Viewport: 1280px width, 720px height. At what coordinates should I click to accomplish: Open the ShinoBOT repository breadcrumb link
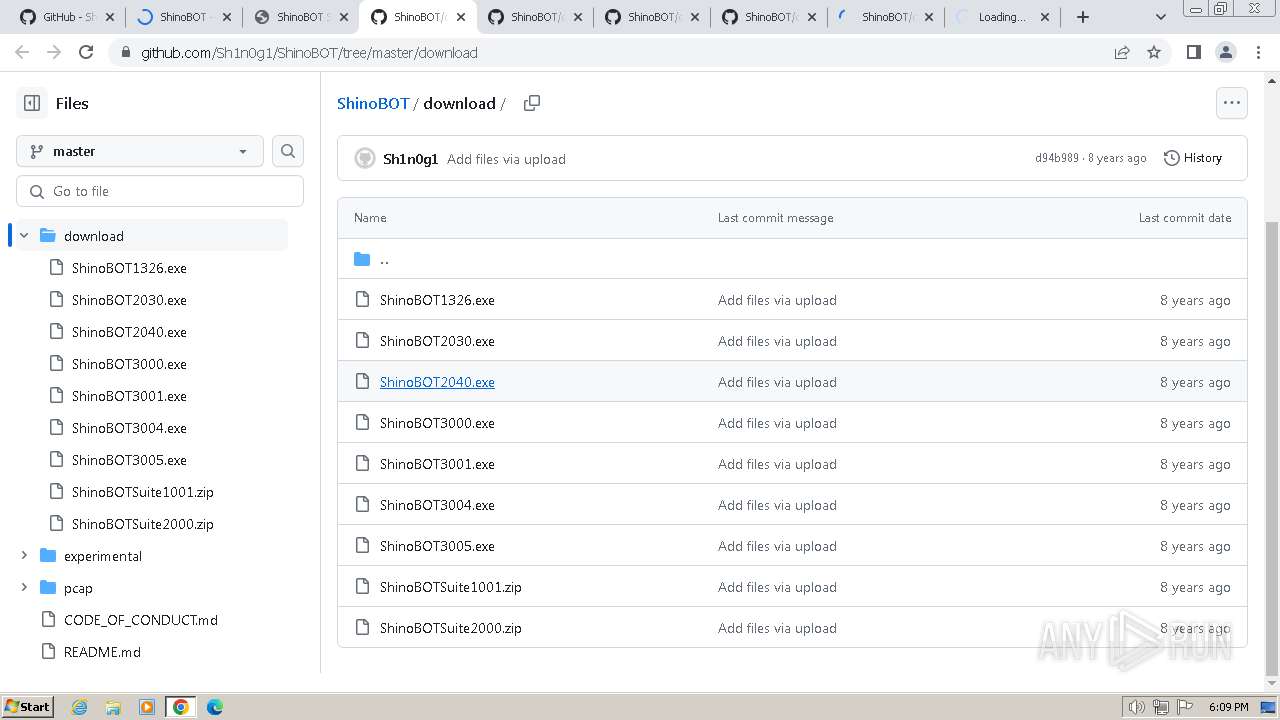[373, 103]
